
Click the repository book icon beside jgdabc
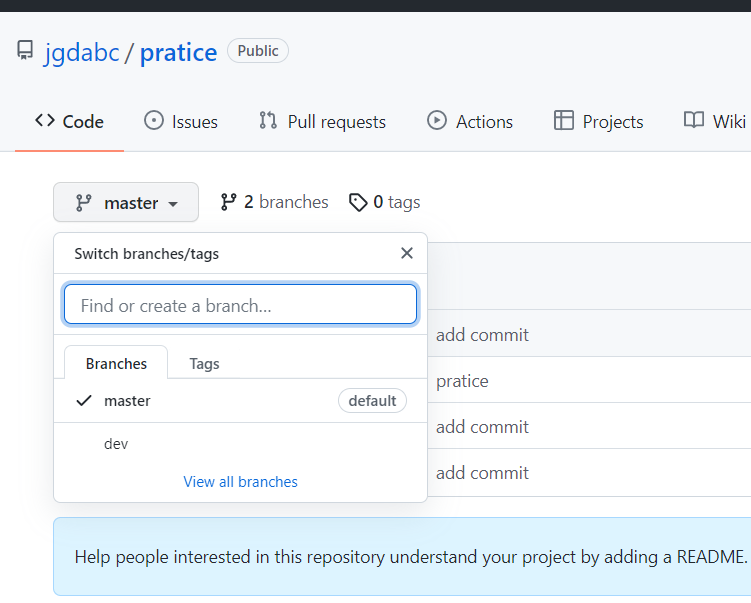point(25,50)
